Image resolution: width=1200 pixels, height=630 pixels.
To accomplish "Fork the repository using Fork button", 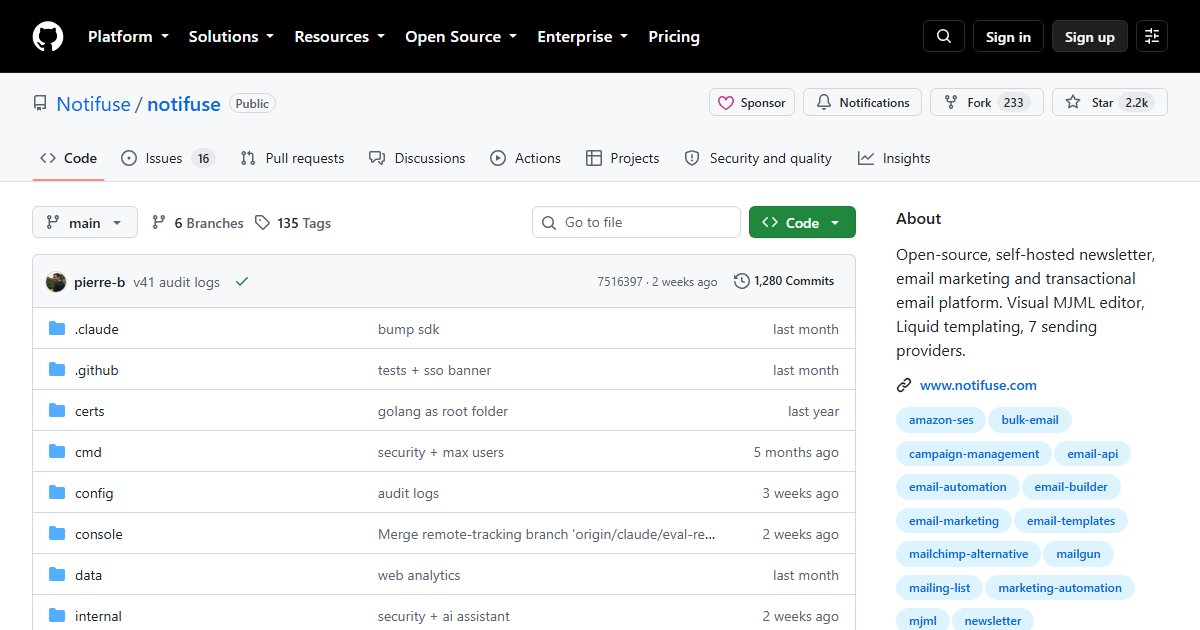I will pos(987,102).
